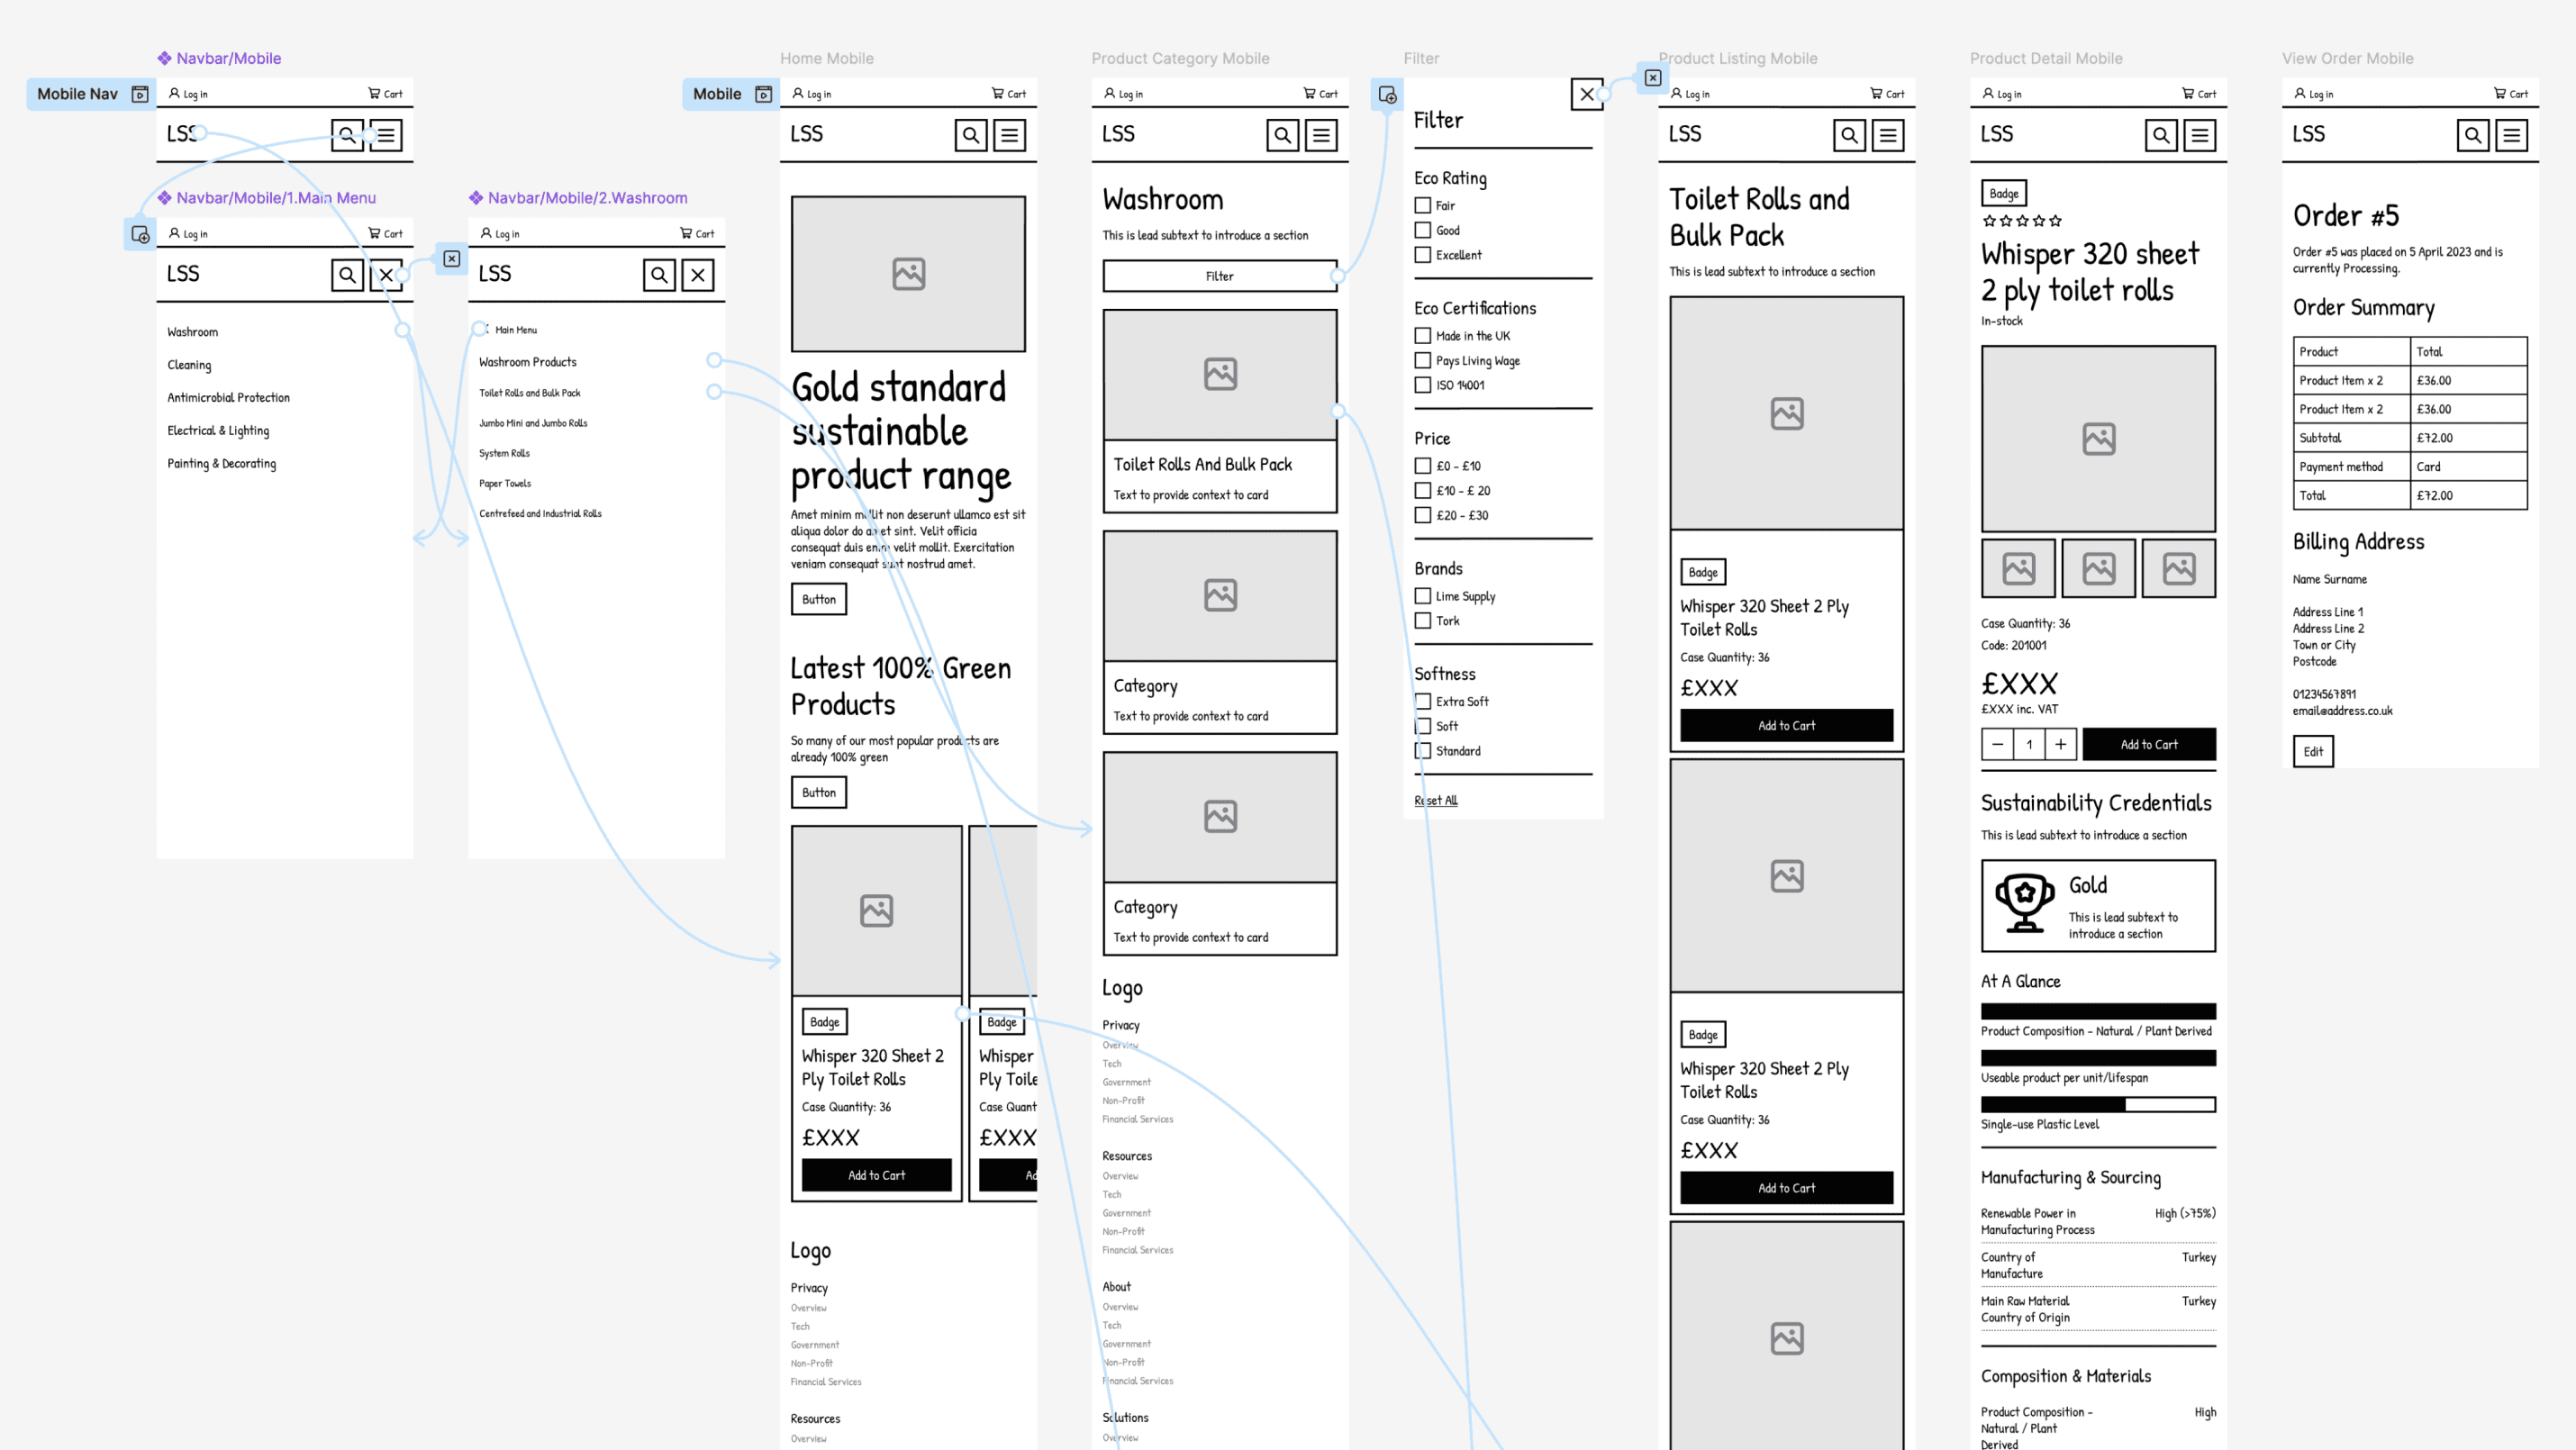Viewport: 2576px width, 1450px height.
Task: Tick the Lime Supply brand checkbox
Action: tap(1423, 596)
